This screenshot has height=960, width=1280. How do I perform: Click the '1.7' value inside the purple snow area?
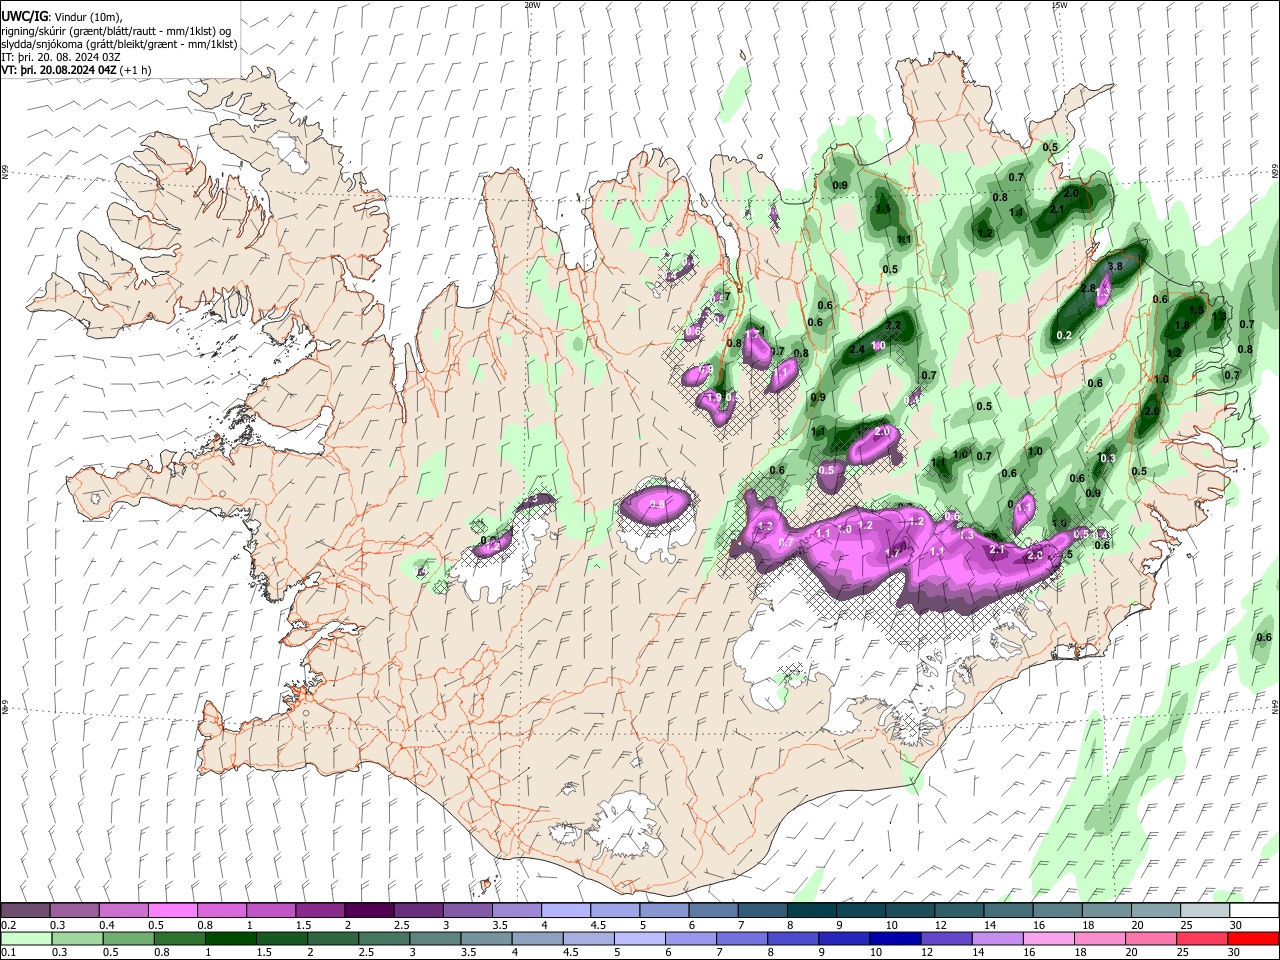(x=893, y=551)
